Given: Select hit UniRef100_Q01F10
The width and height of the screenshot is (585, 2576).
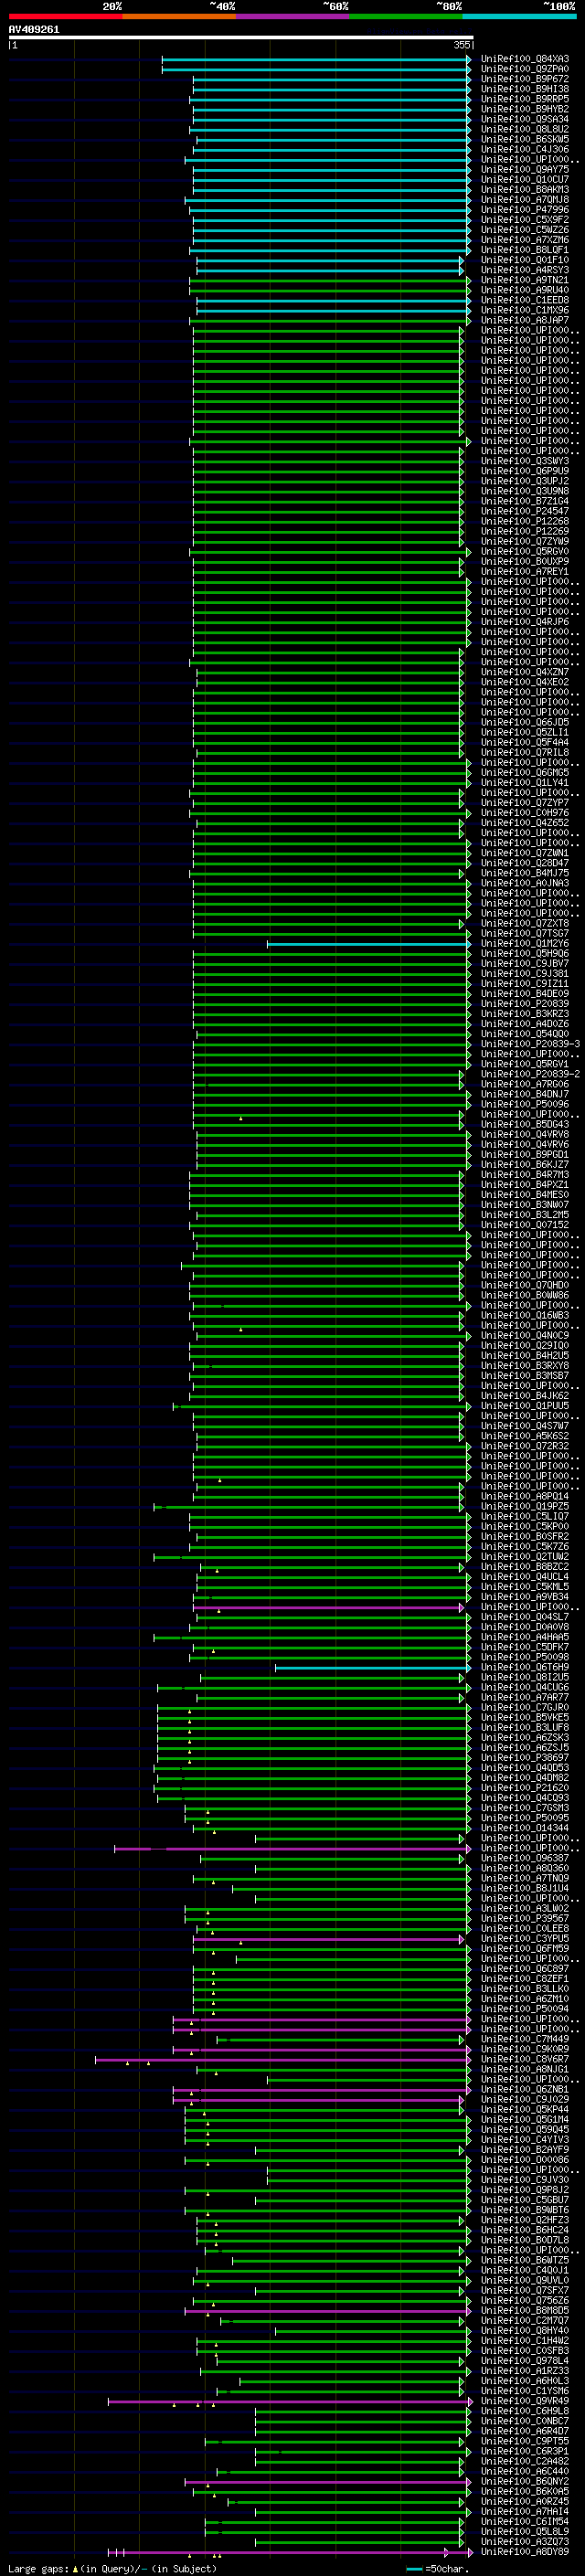Looking at the screenshot, I should (524, 260).
